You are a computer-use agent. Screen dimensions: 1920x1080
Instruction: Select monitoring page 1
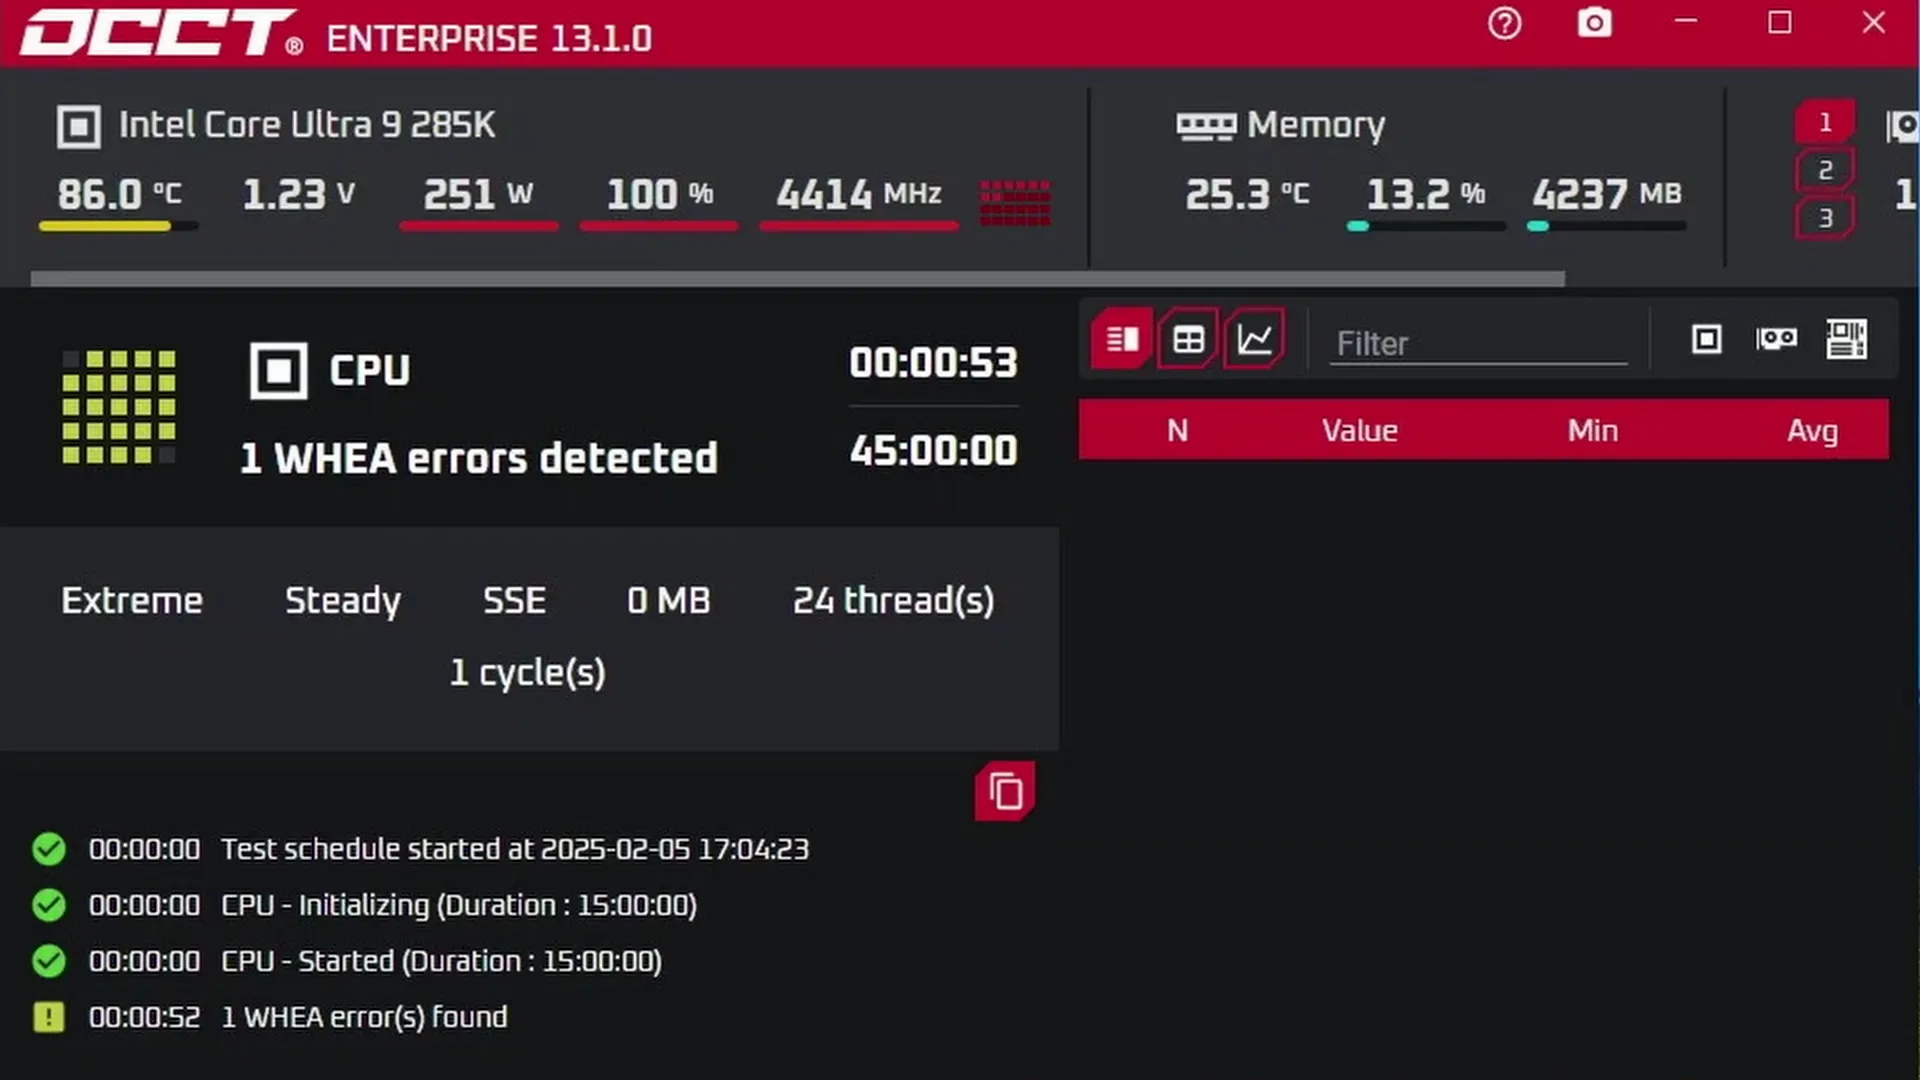(1825, 123)
